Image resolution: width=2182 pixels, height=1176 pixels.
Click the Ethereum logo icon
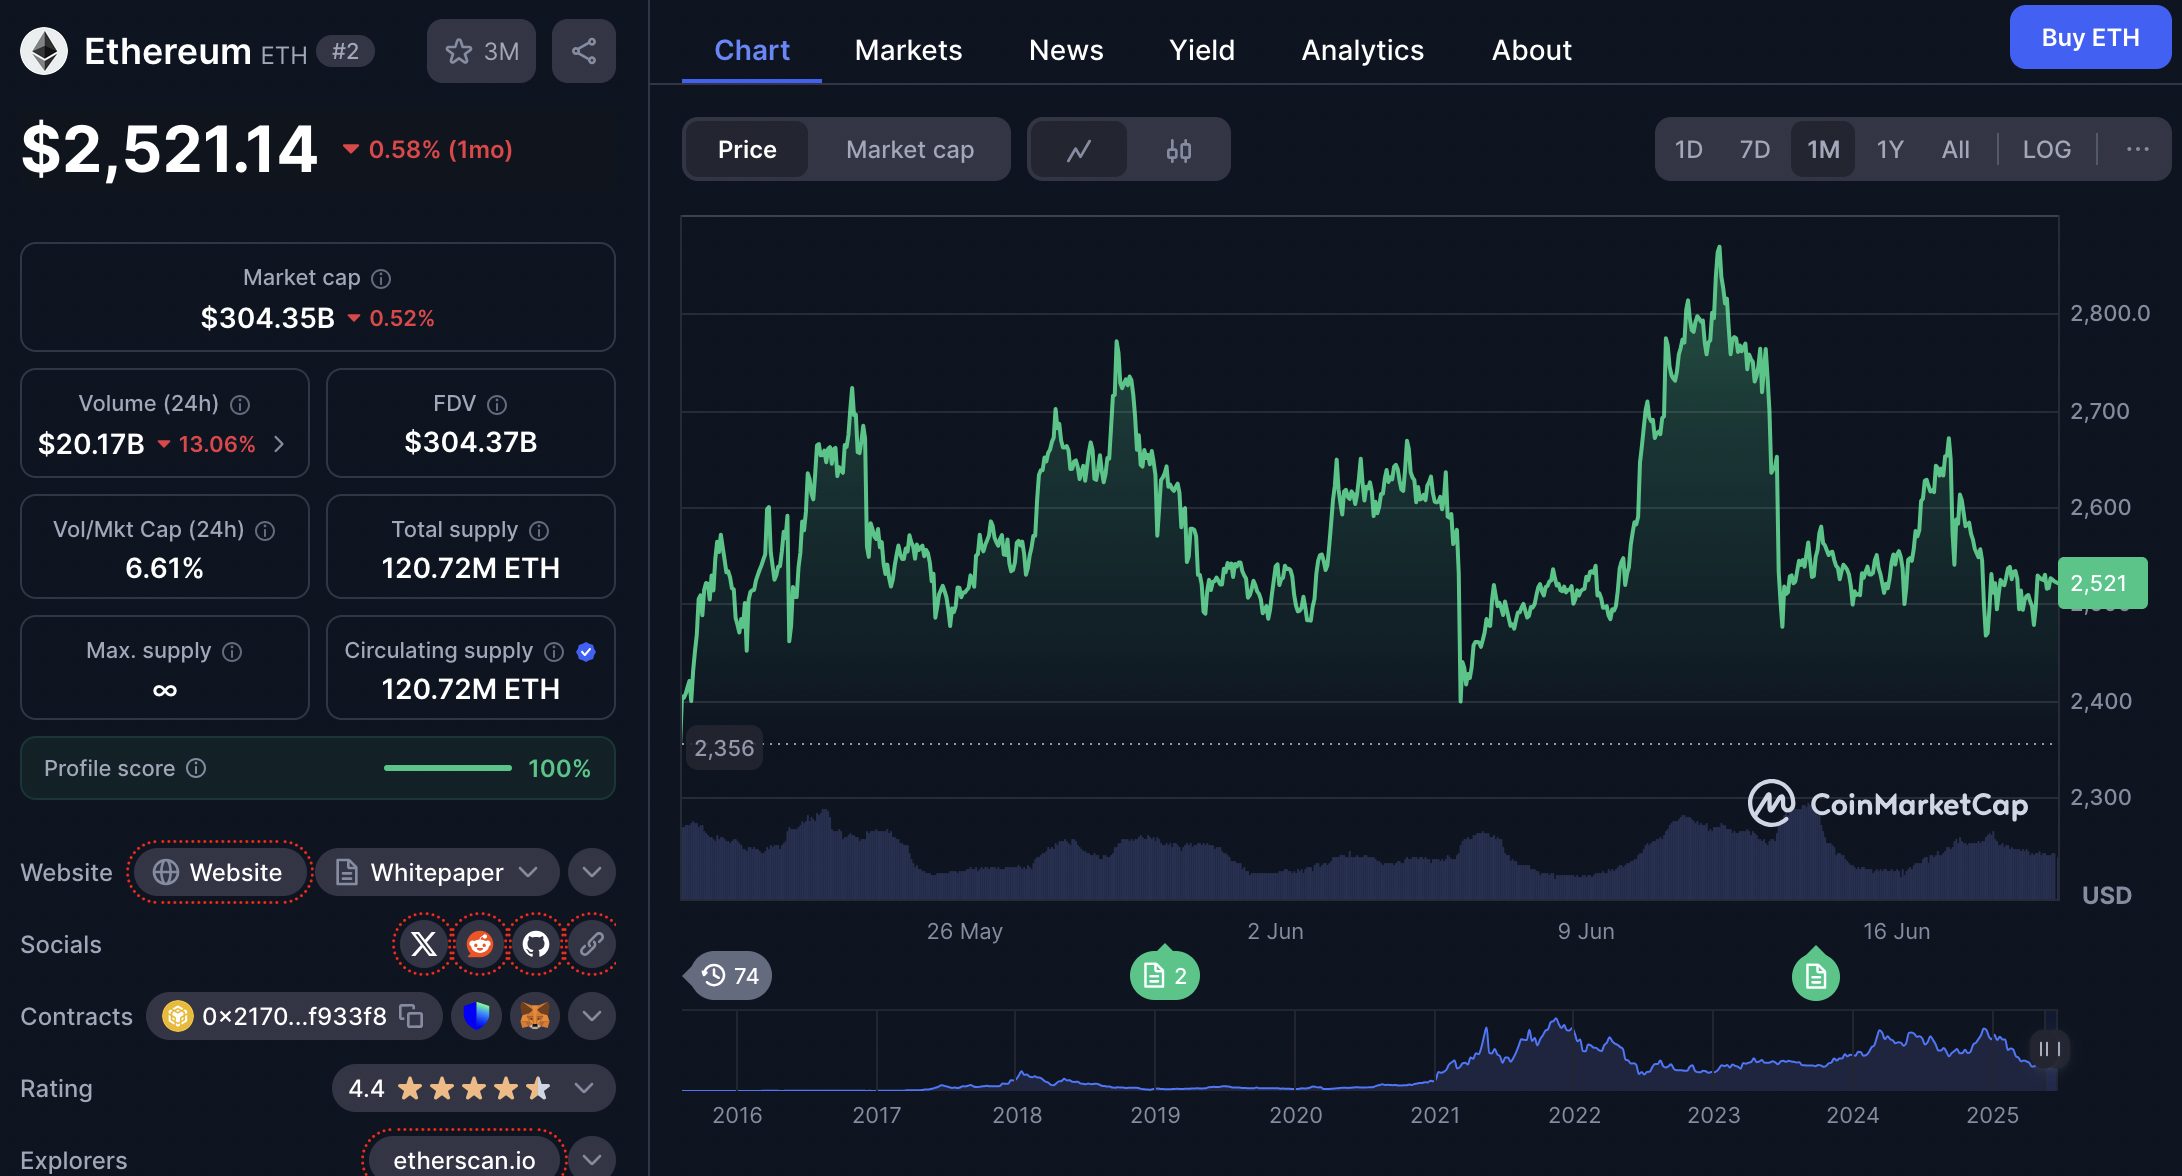44,51
